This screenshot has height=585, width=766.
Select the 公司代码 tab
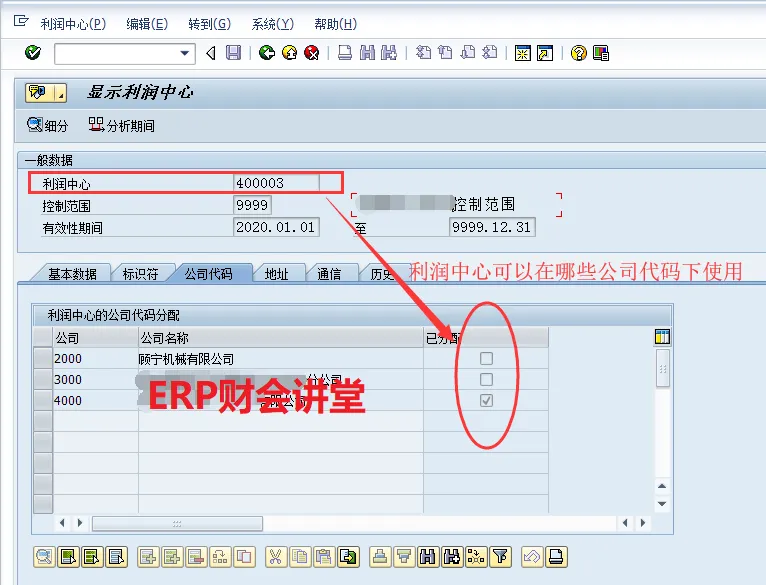[x=209, y=274]
